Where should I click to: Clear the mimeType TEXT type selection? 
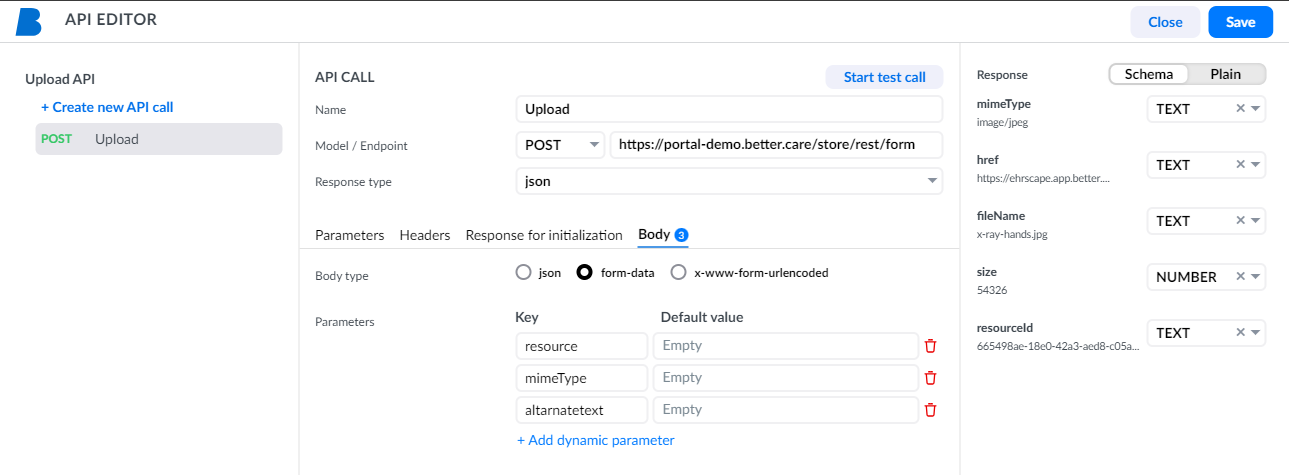coord(1240,109)
